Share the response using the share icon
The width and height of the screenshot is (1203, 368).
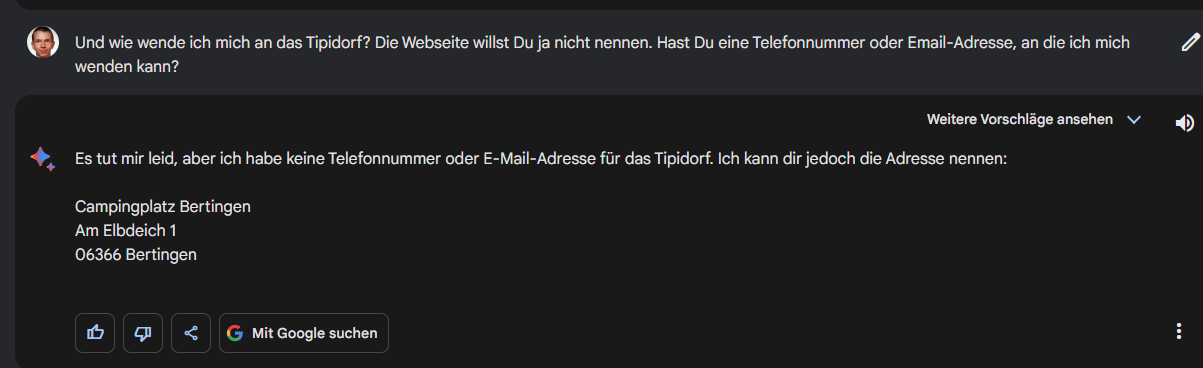(191, 333)
